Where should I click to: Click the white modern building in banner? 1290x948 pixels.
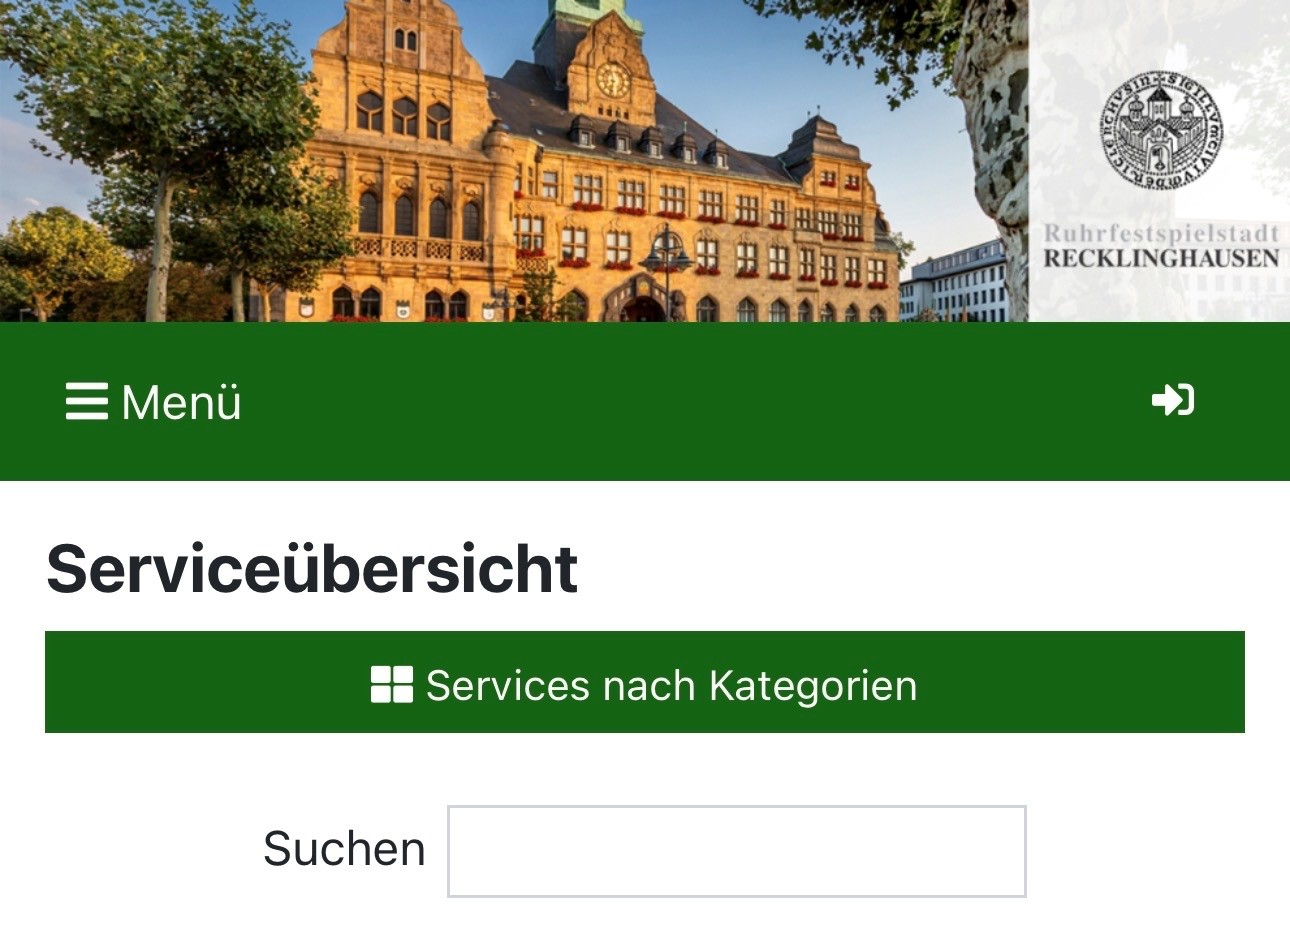tap(955, 283)
